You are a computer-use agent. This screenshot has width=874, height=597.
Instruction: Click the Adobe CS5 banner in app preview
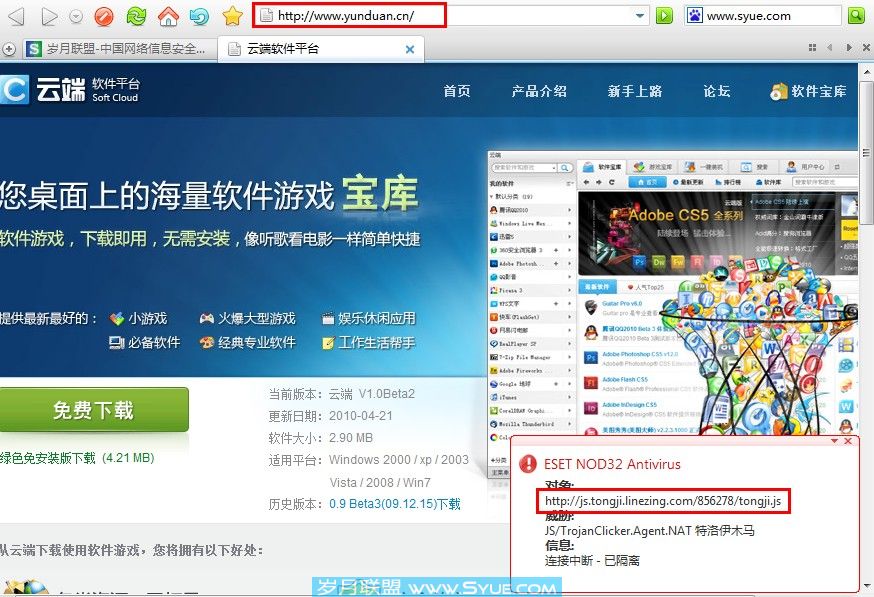point(717,232)
